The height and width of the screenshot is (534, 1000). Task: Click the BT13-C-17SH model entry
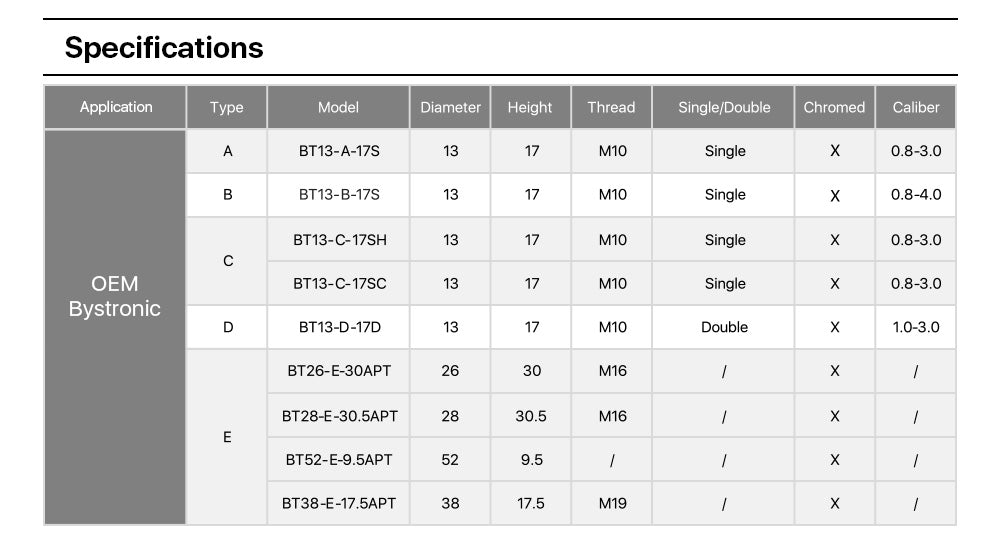(339, 240)
